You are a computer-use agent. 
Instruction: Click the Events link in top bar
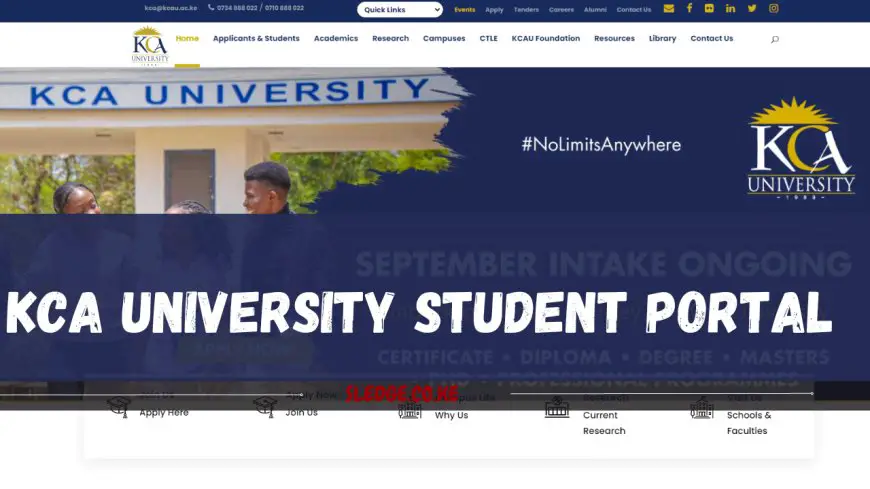coord(464,9)
